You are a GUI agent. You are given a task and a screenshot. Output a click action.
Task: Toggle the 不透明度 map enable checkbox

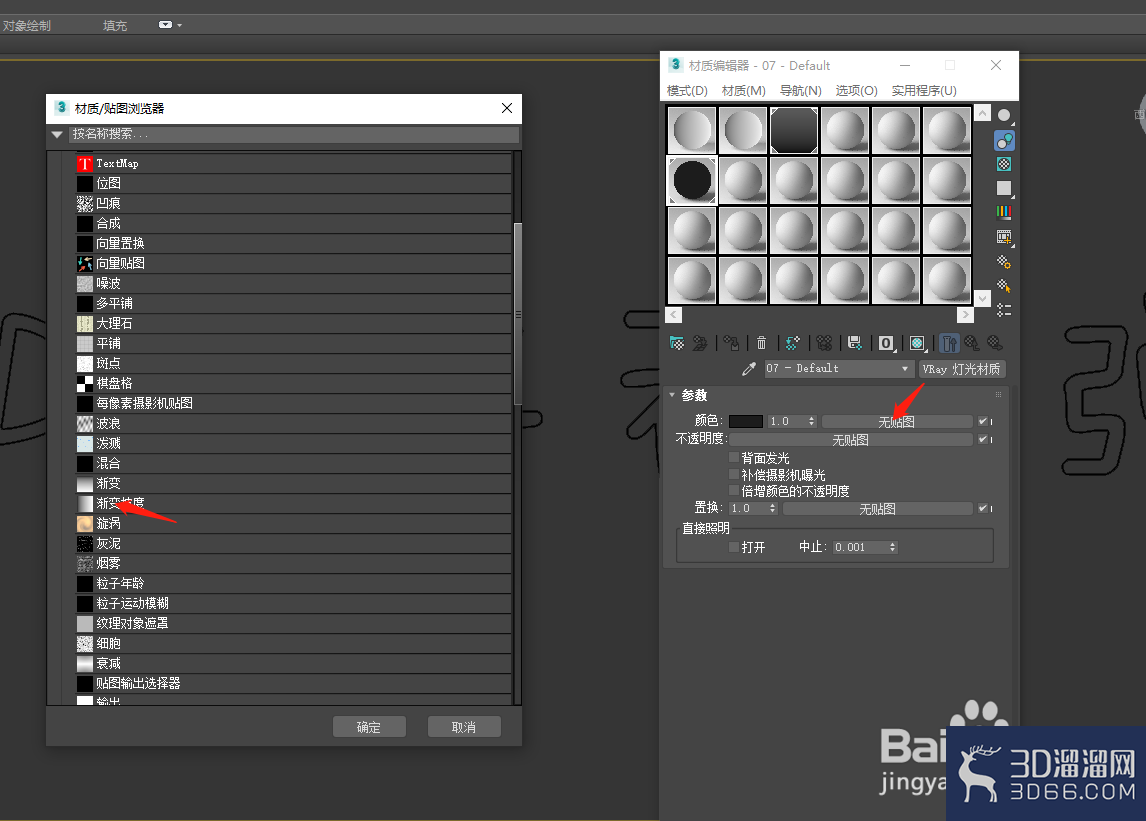click(983, 439)
